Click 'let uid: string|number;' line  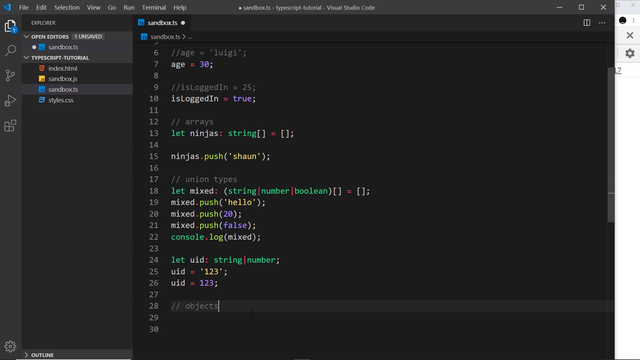click(225, 260)
